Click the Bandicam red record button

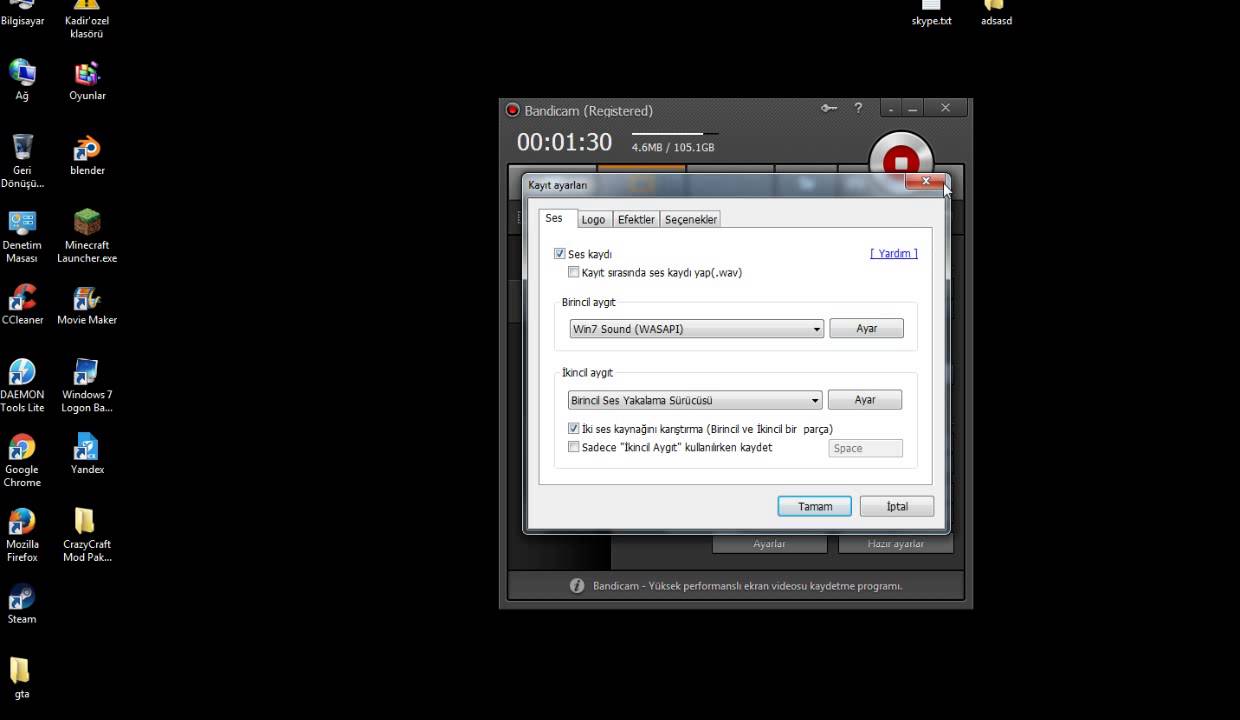coord(901,160)
